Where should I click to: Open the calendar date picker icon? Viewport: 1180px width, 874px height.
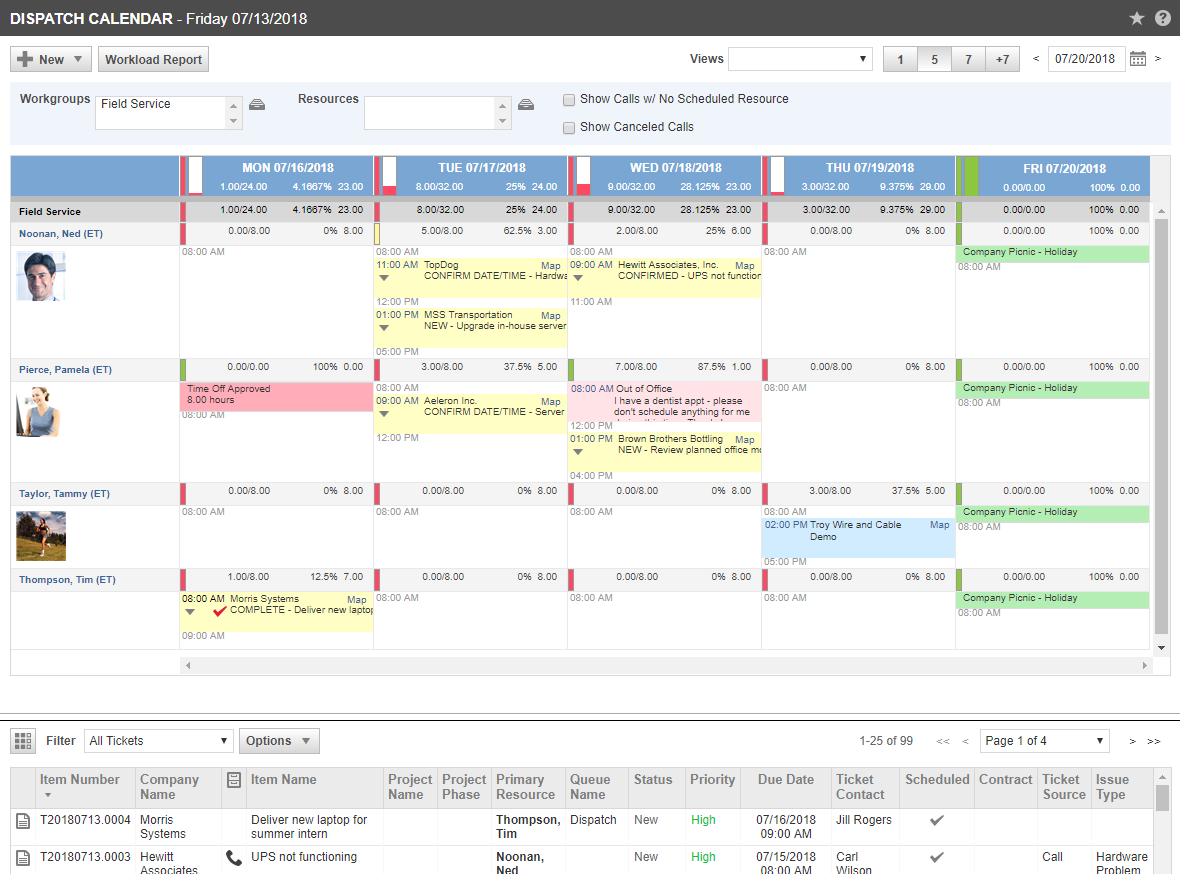pos(1138,59)
